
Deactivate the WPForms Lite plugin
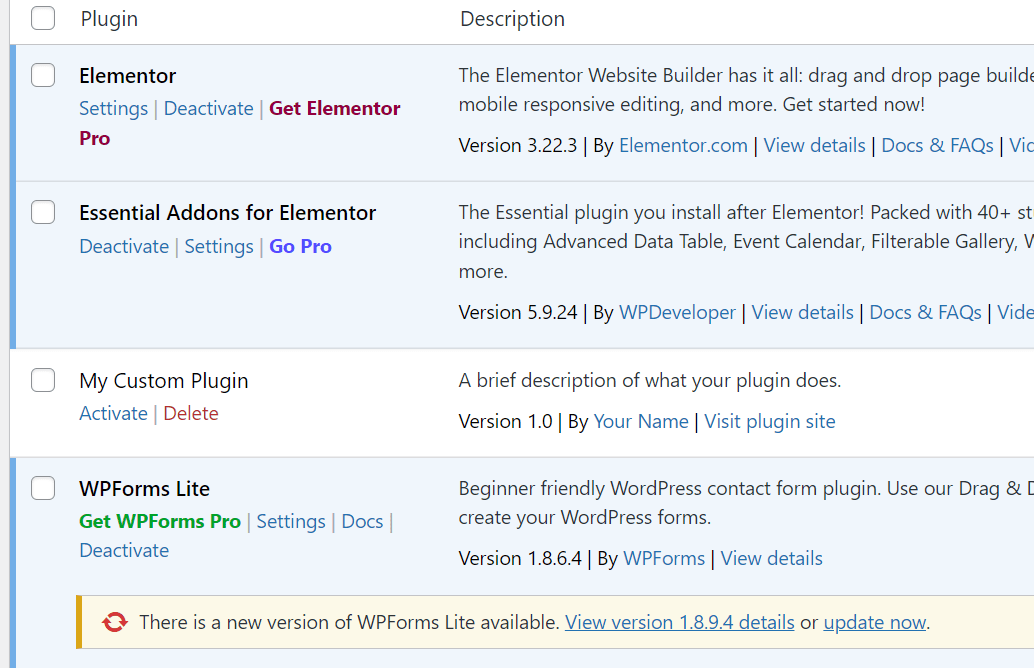pyautogui.click(x=124, y=550)
